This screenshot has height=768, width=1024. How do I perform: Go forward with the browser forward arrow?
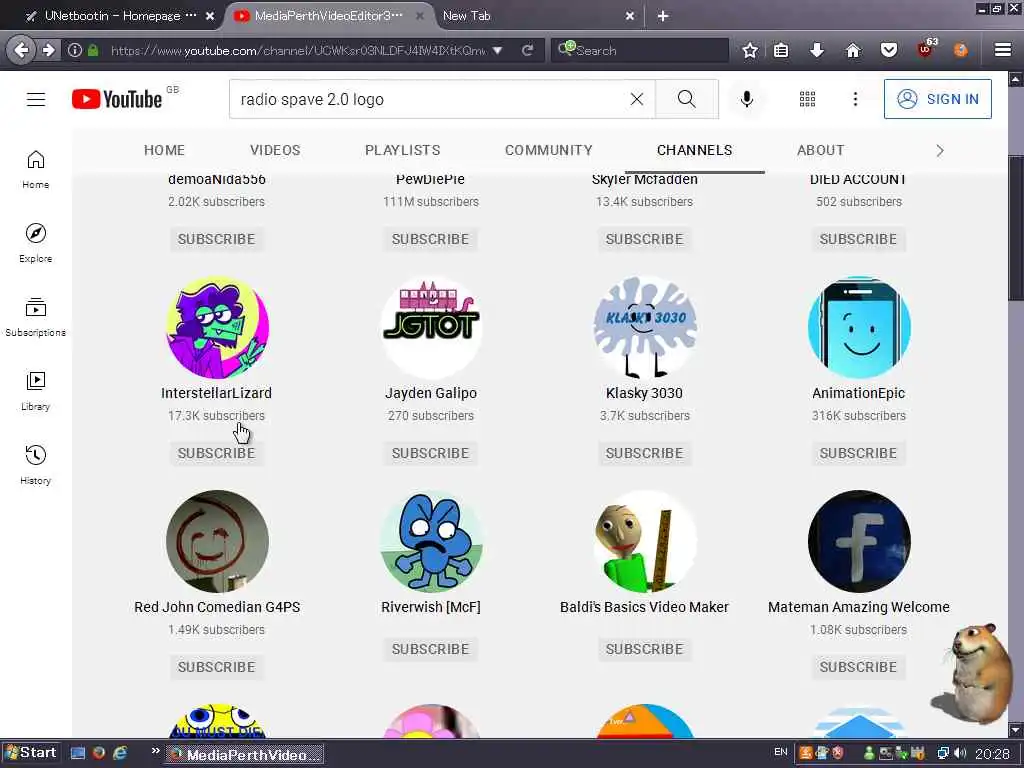[49, 50]
